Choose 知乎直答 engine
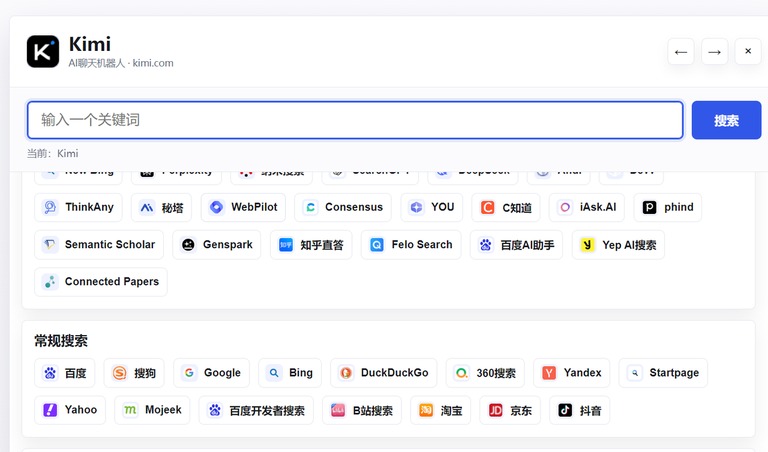Viewport: 768px width, 452px height. (311, 244)
